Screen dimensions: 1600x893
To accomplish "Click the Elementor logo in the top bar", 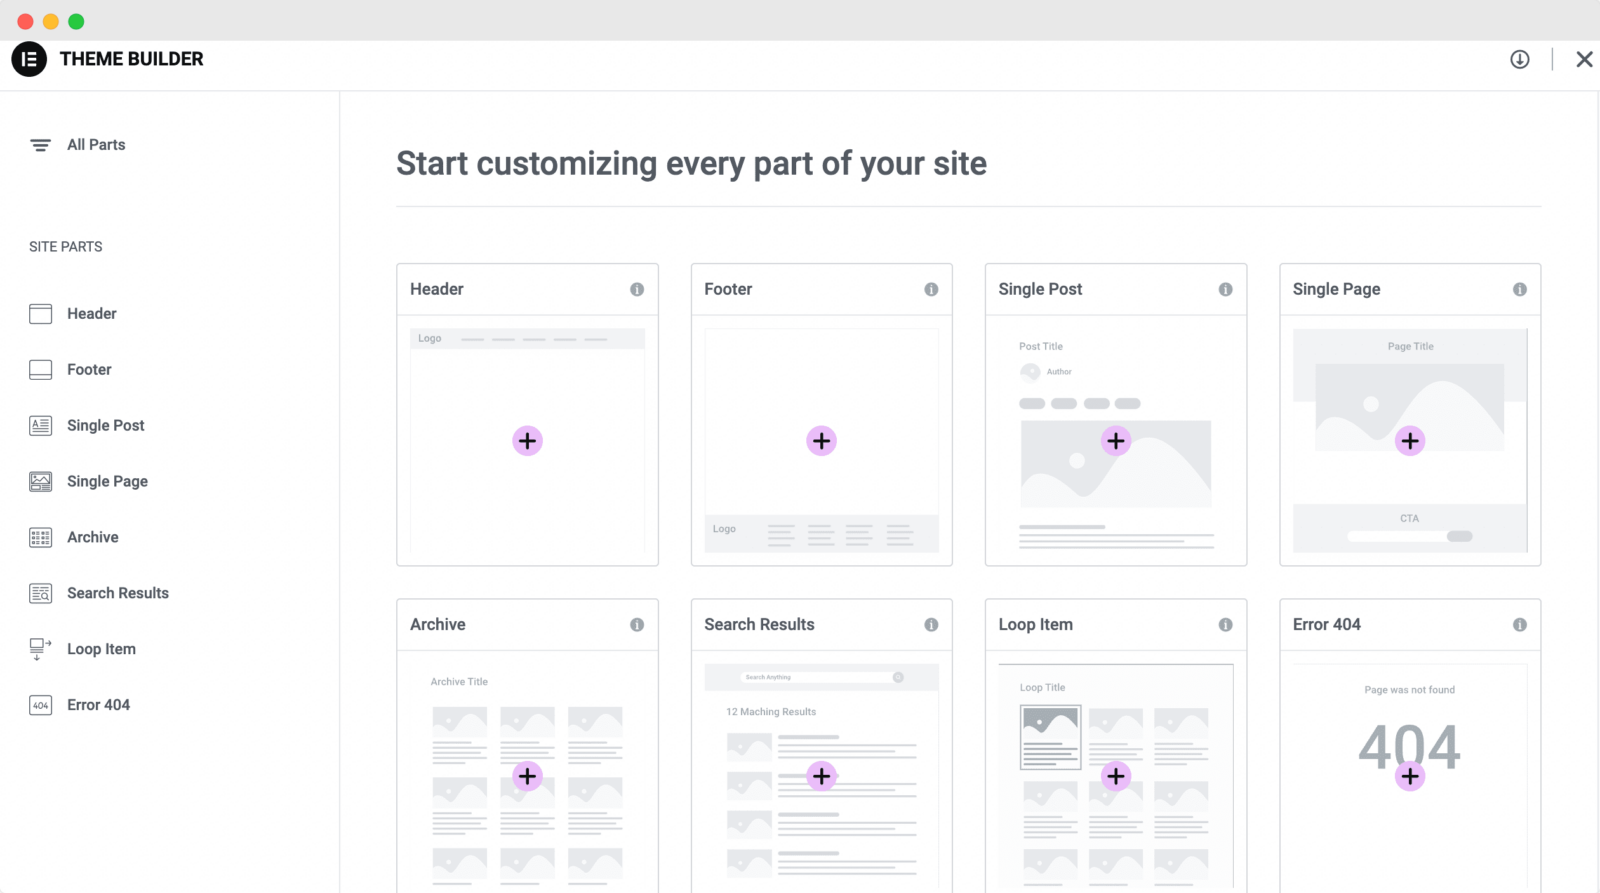I will pyautogui.click(x=29, y=59).
